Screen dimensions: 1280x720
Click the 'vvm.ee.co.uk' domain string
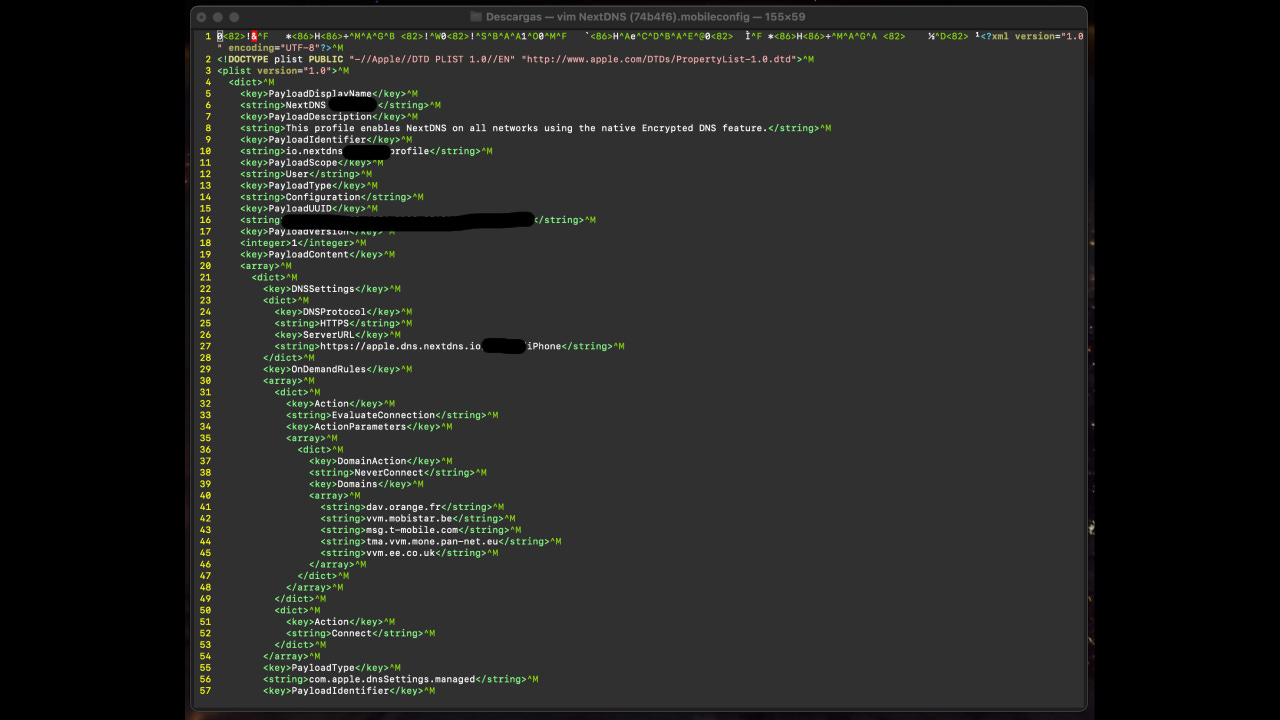[401, 553]
